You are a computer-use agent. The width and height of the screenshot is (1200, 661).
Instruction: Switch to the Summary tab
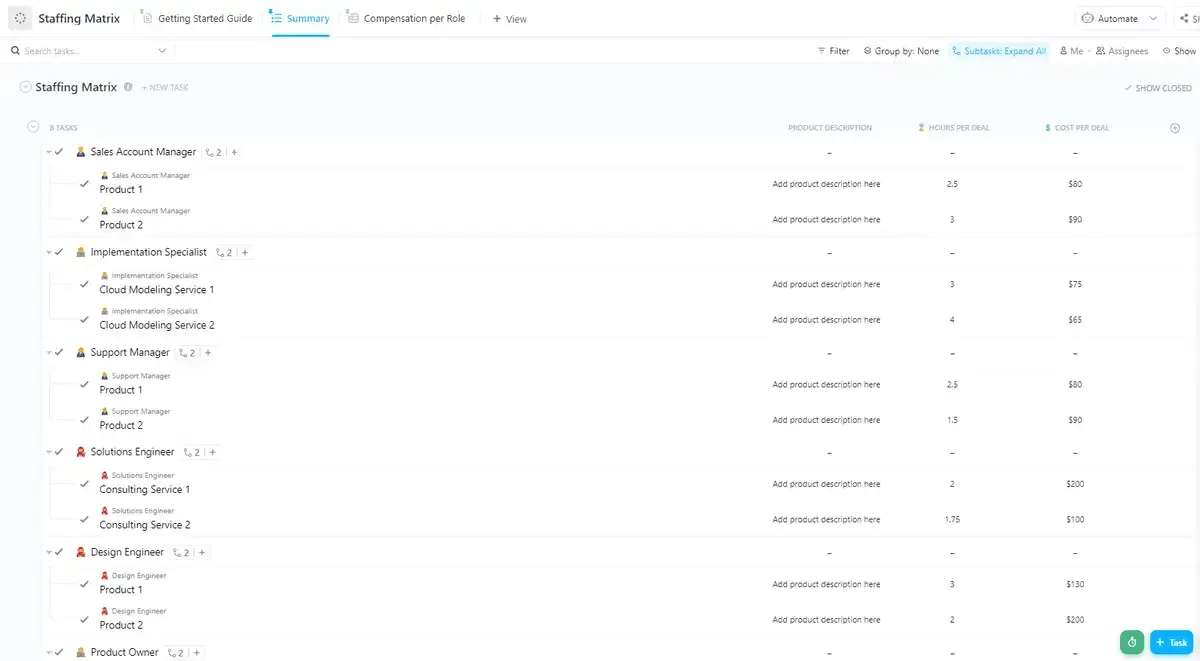[x=300, y=18]
